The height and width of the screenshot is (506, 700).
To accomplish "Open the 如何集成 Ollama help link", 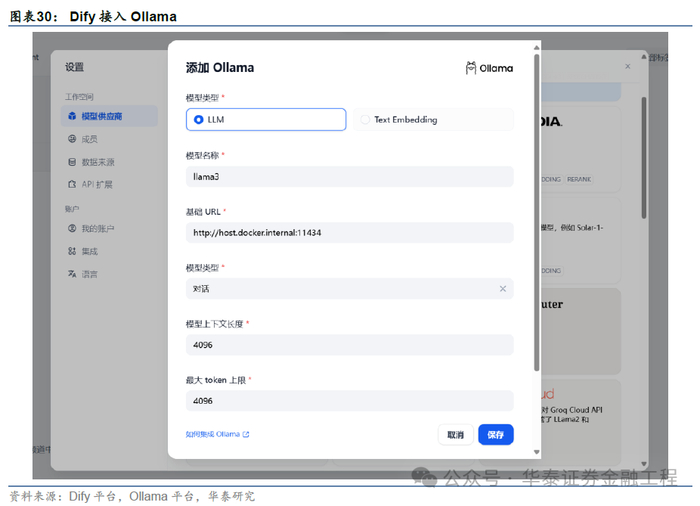I will click(217, 434).
